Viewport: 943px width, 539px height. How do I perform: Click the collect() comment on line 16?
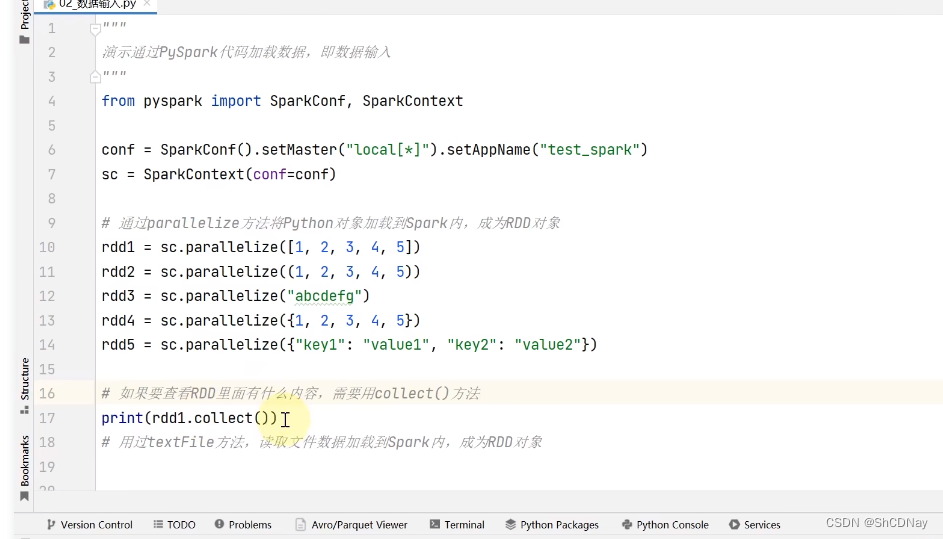[x=290, y=393]
